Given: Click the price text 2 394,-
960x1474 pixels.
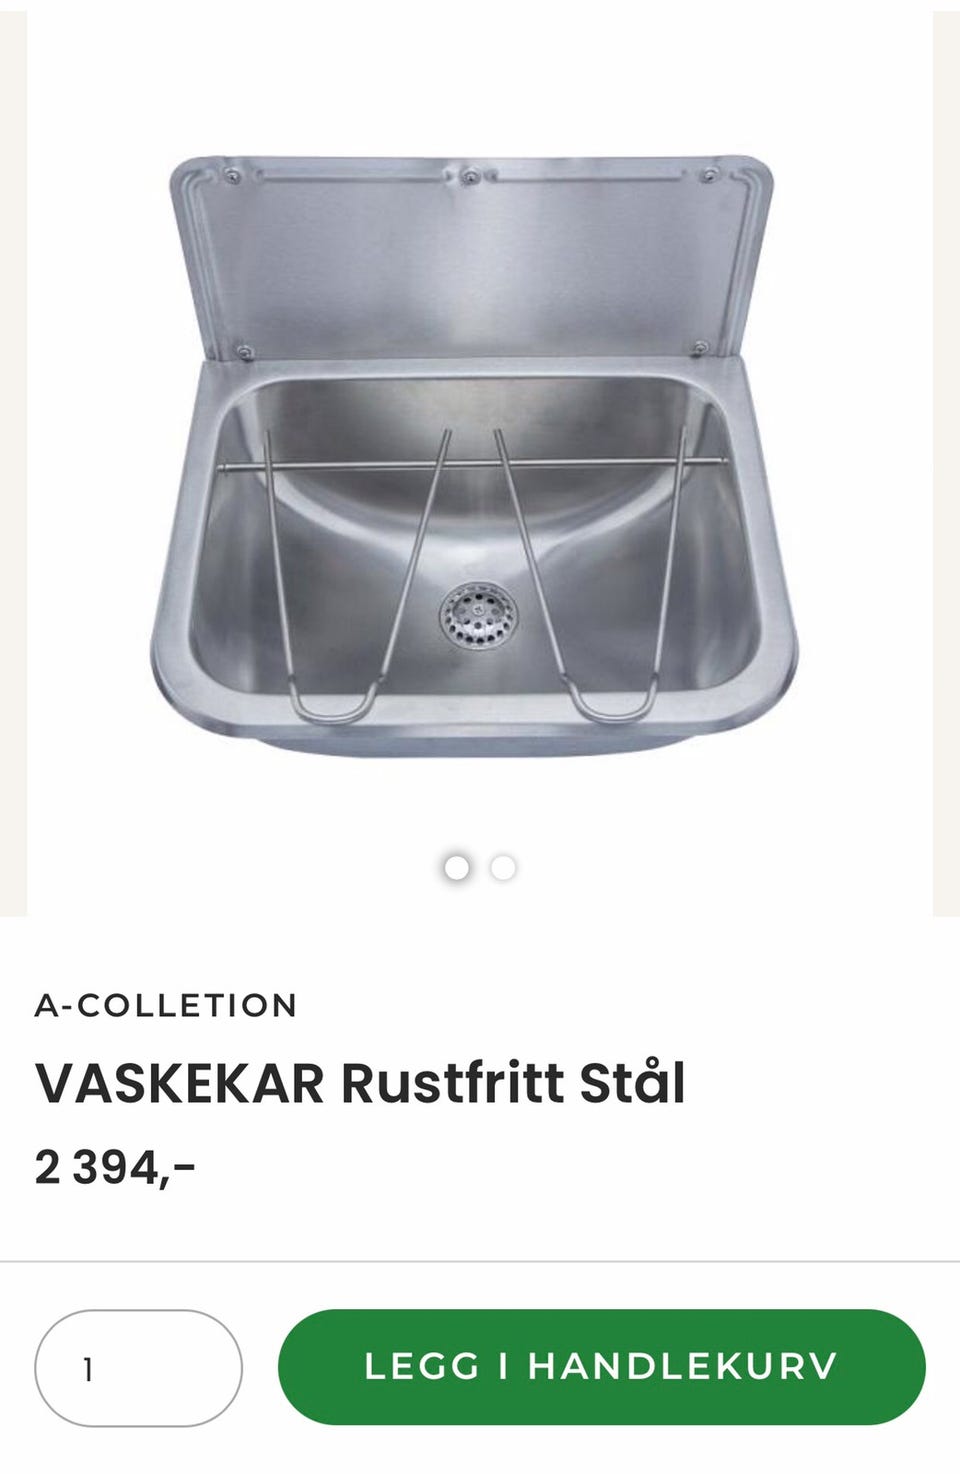Looking at the screenshot, I should tap(114, 1167).
